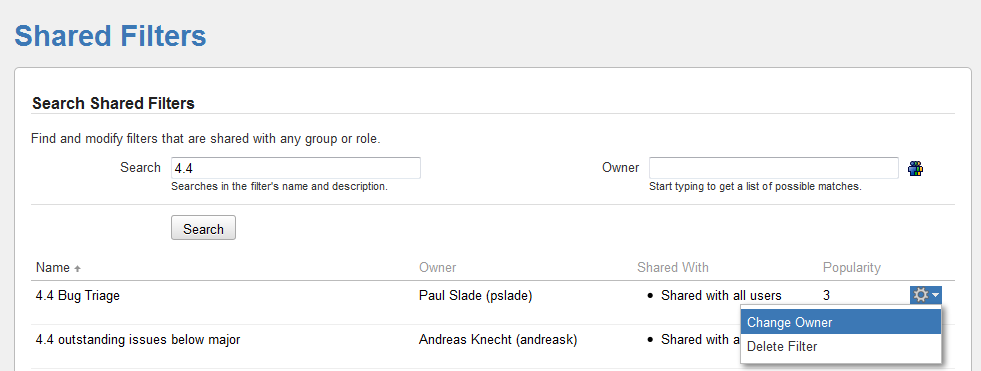981x371 pixels.
Task: Open the user picker icon beside Owner
Action: click(915, 168)
